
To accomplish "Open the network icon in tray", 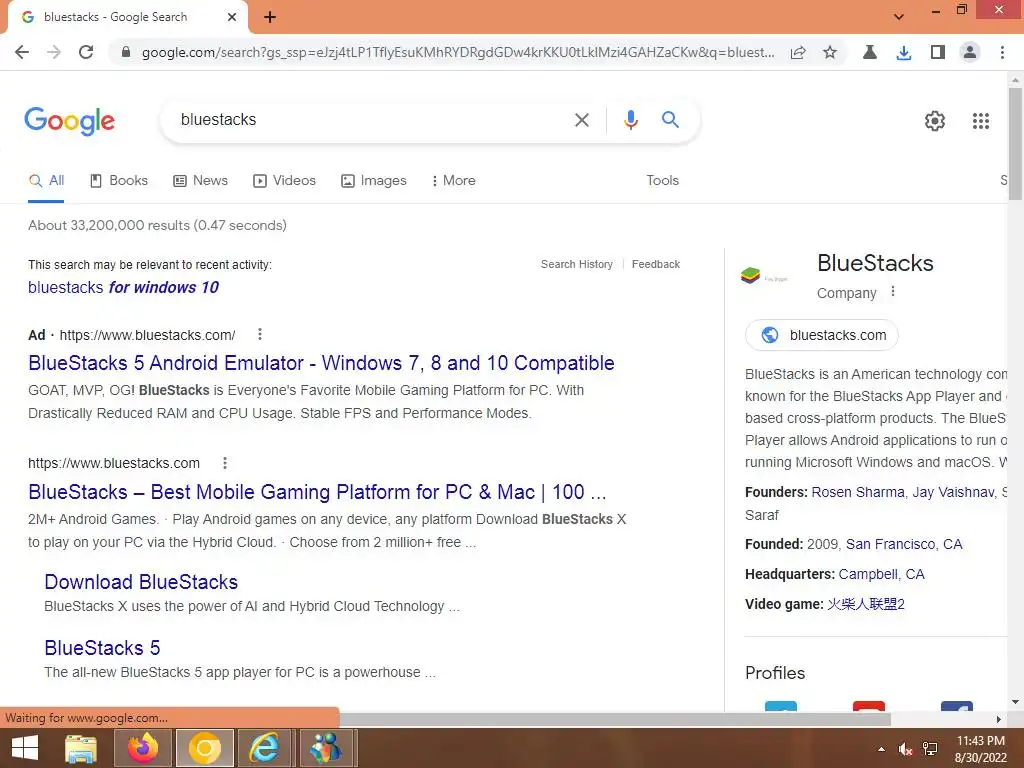I will tap(930, 749).
